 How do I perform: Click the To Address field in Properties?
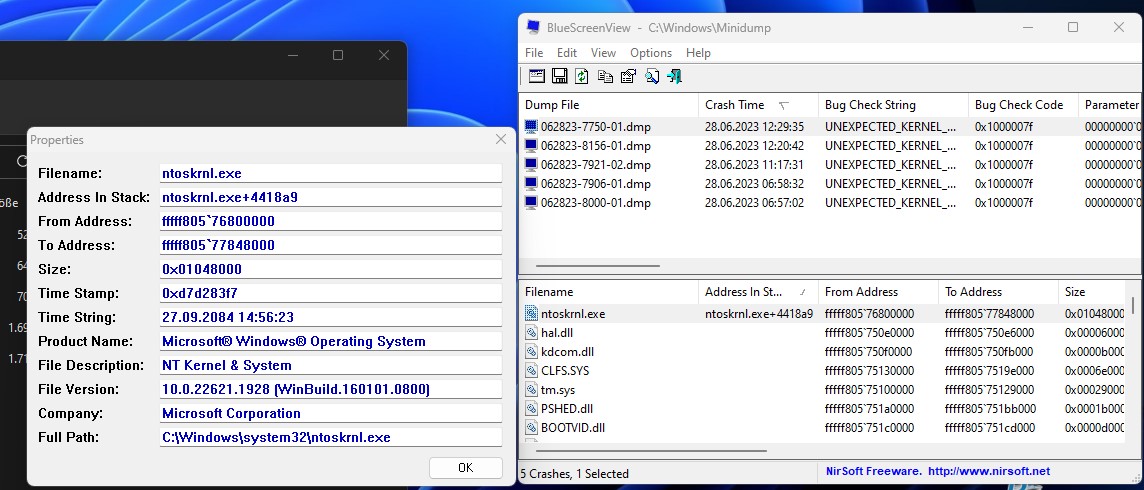(x=331, y=246)
